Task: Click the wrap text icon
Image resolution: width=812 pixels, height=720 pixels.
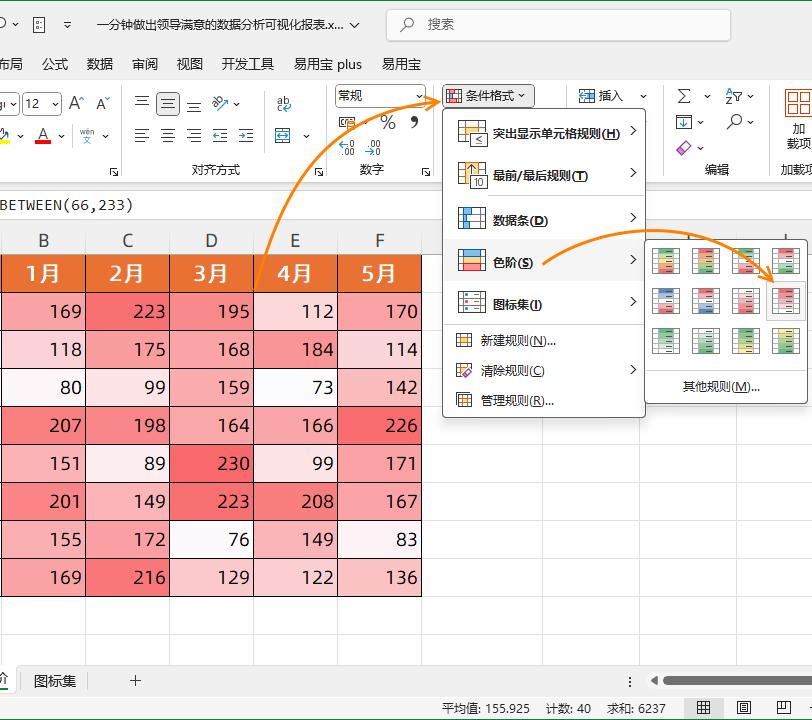Action: point(284,103)
